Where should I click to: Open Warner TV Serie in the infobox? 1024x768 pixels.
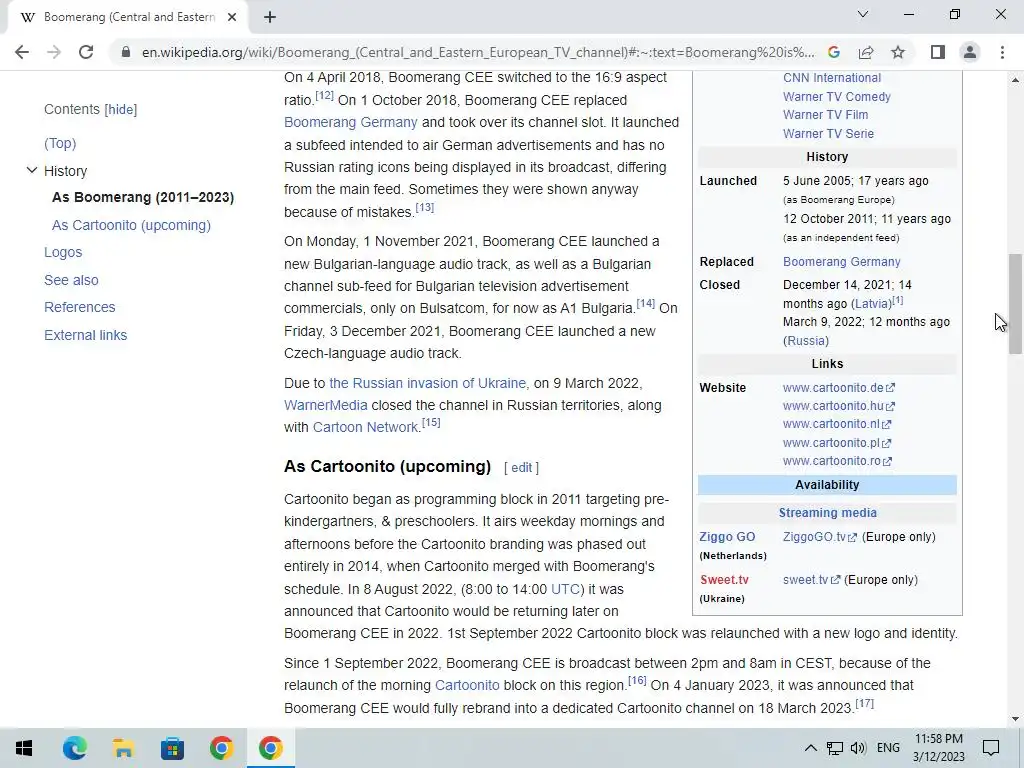click(x=828, y=134)
